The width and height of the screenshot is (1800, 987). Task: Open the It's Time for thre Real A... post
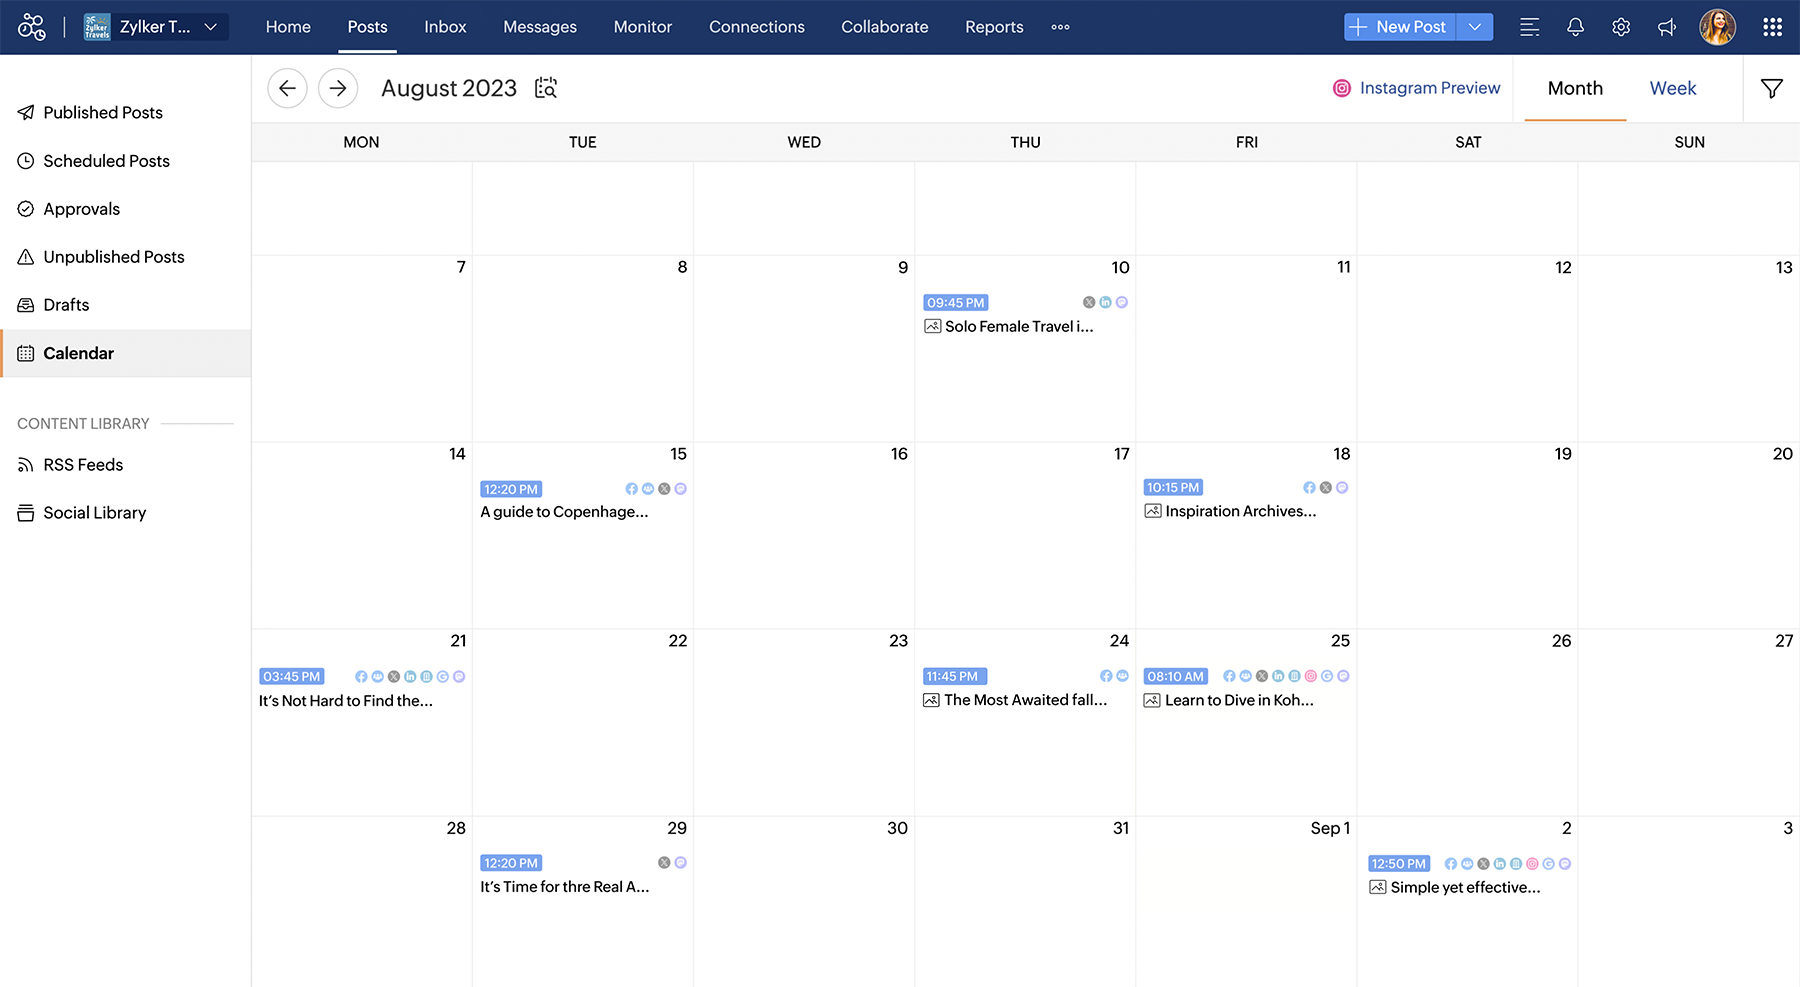pos(565,887)
